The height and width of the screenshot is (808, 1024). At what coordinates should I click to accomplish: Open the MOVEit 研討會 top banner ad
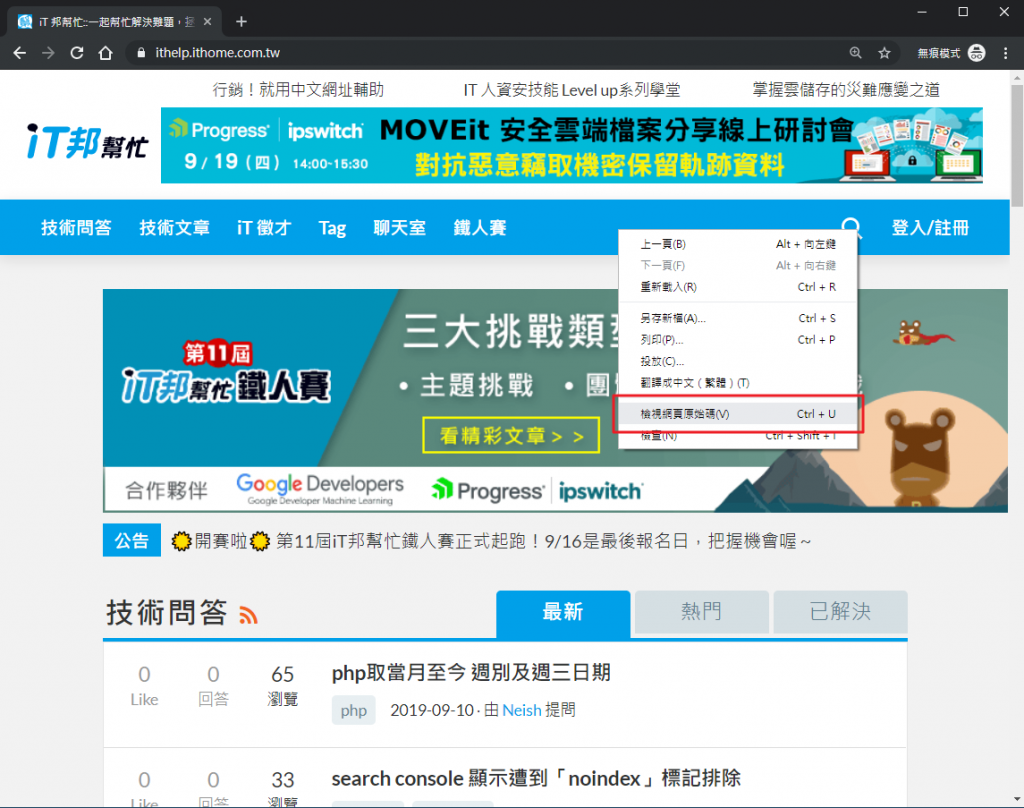[571, 145]
